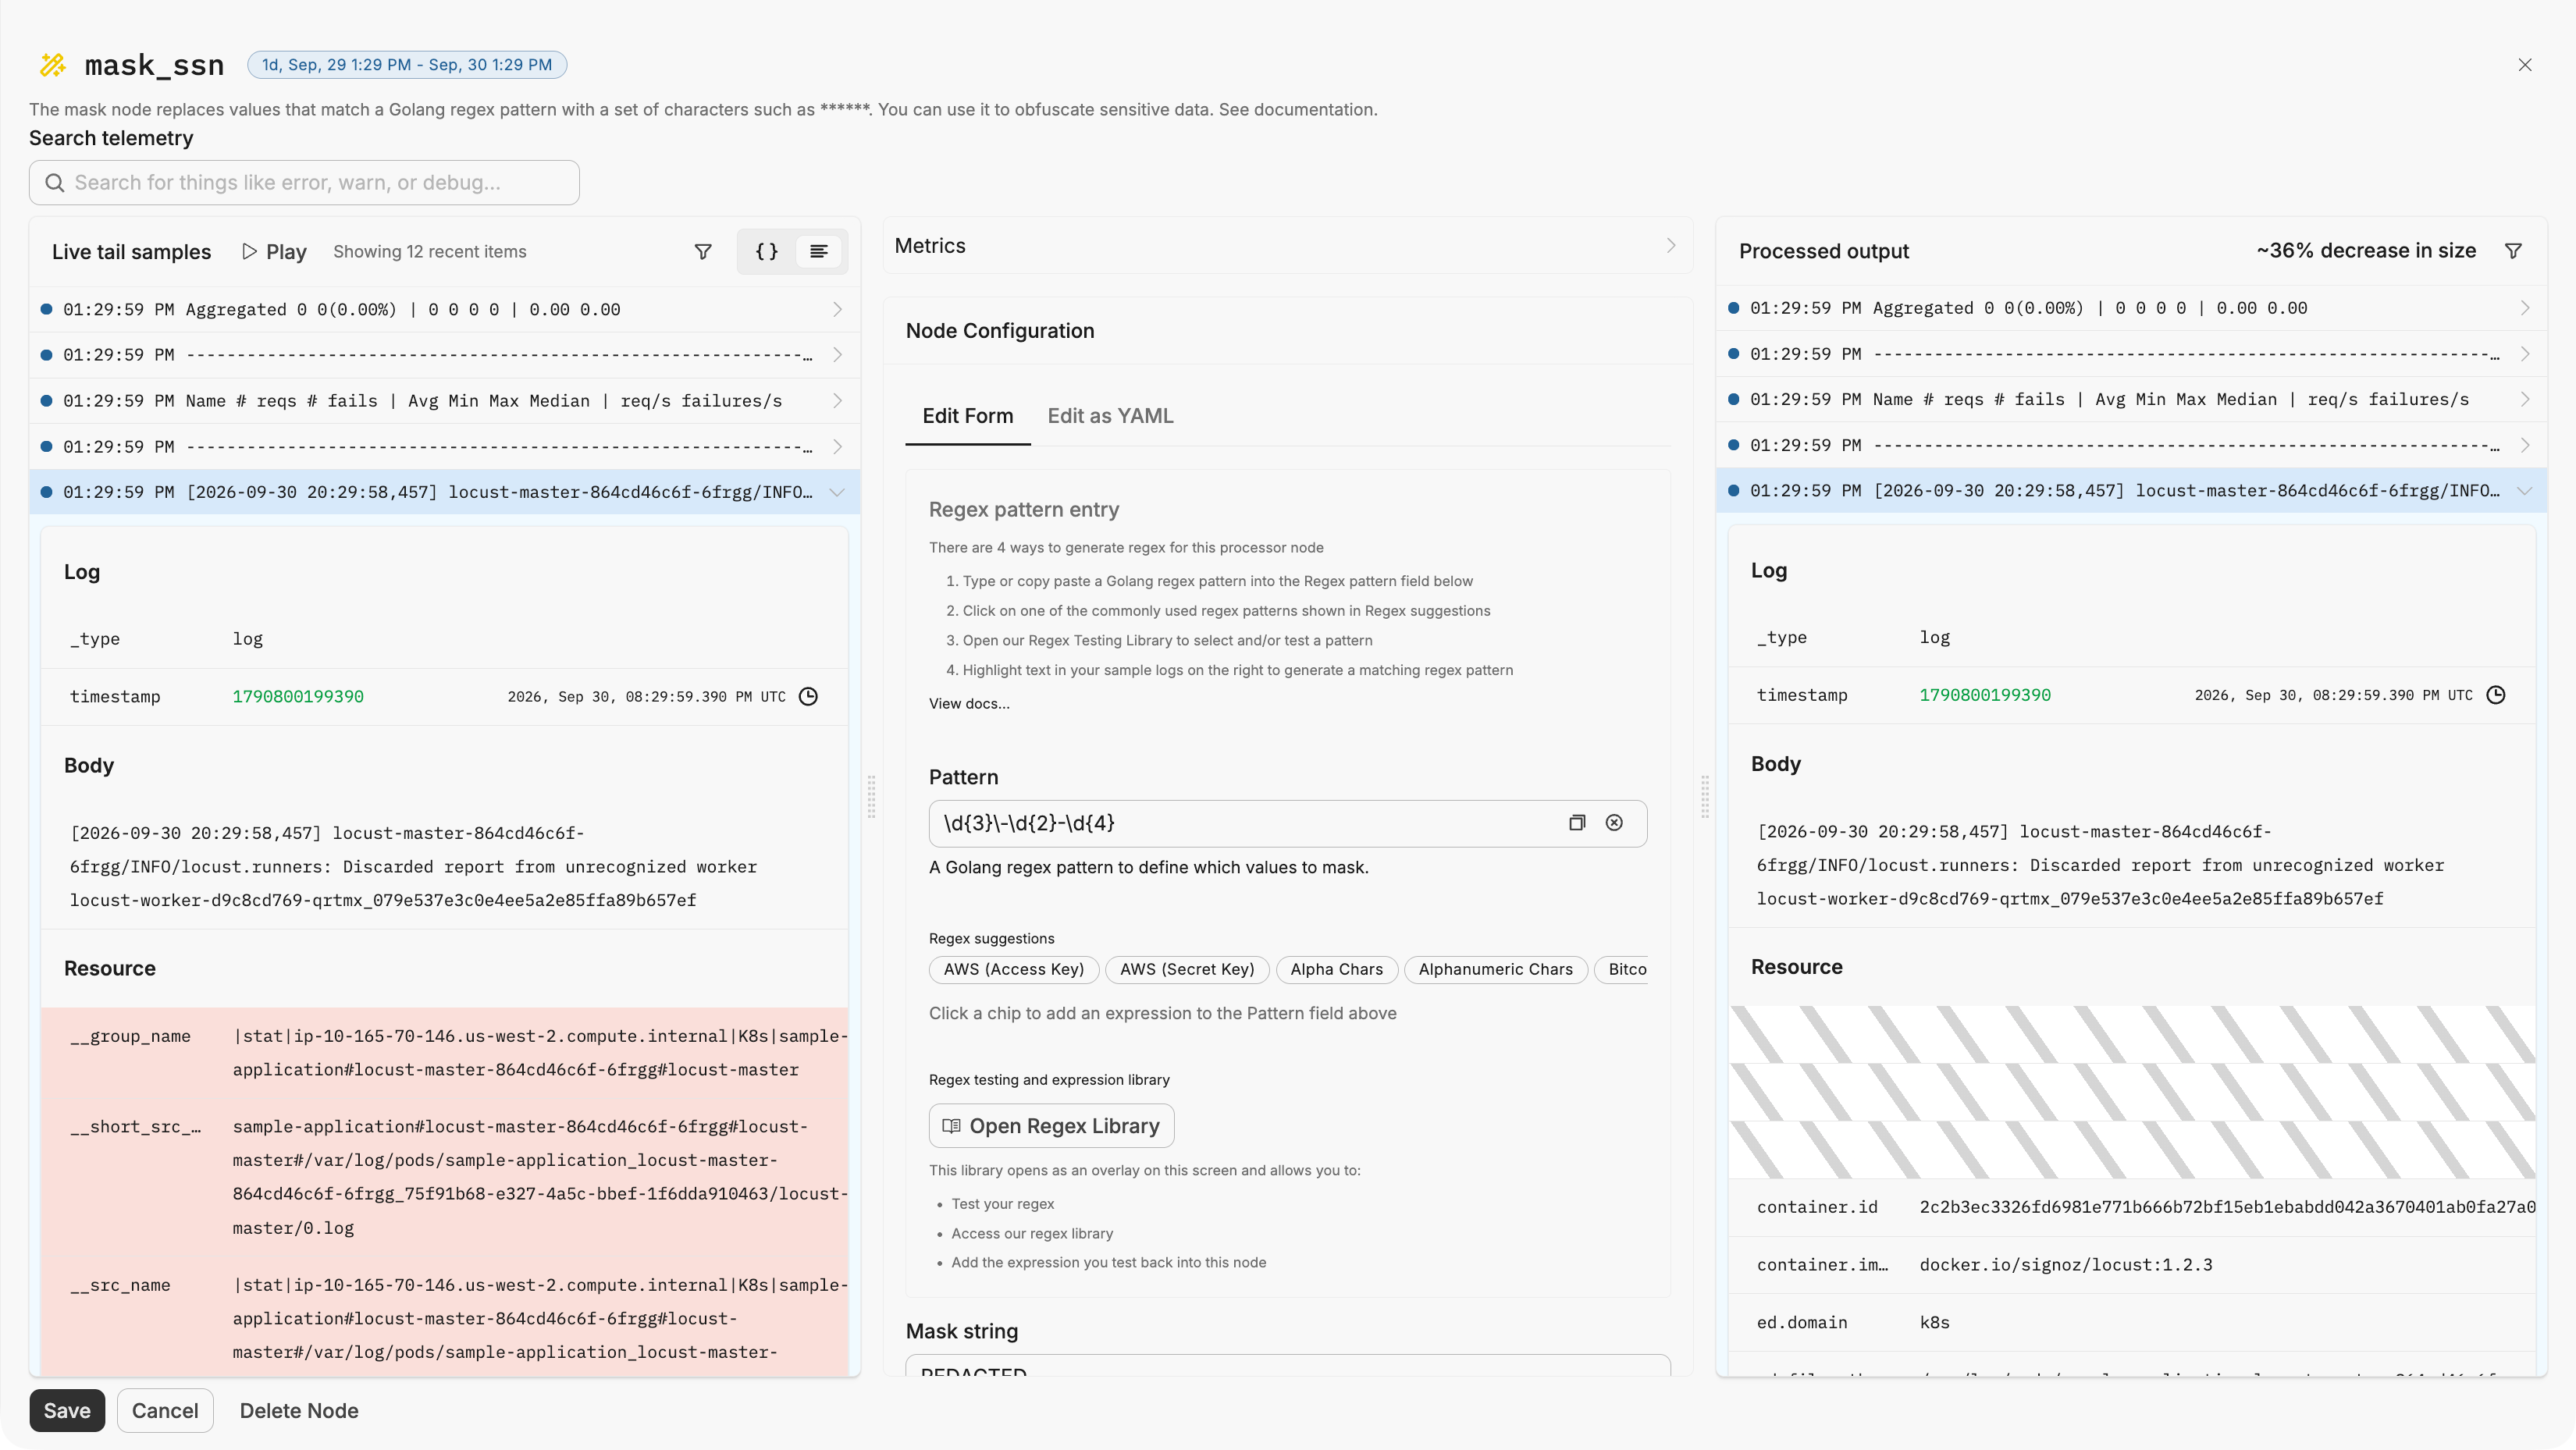
Task: Expand left Aggregated log row
Action: pyautogui.click(x=444, y=310)
